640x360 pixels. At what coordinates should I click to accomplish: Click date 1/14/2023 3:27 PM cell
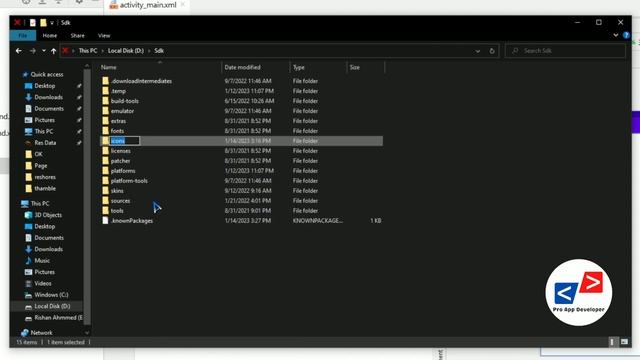pos(248,221)
